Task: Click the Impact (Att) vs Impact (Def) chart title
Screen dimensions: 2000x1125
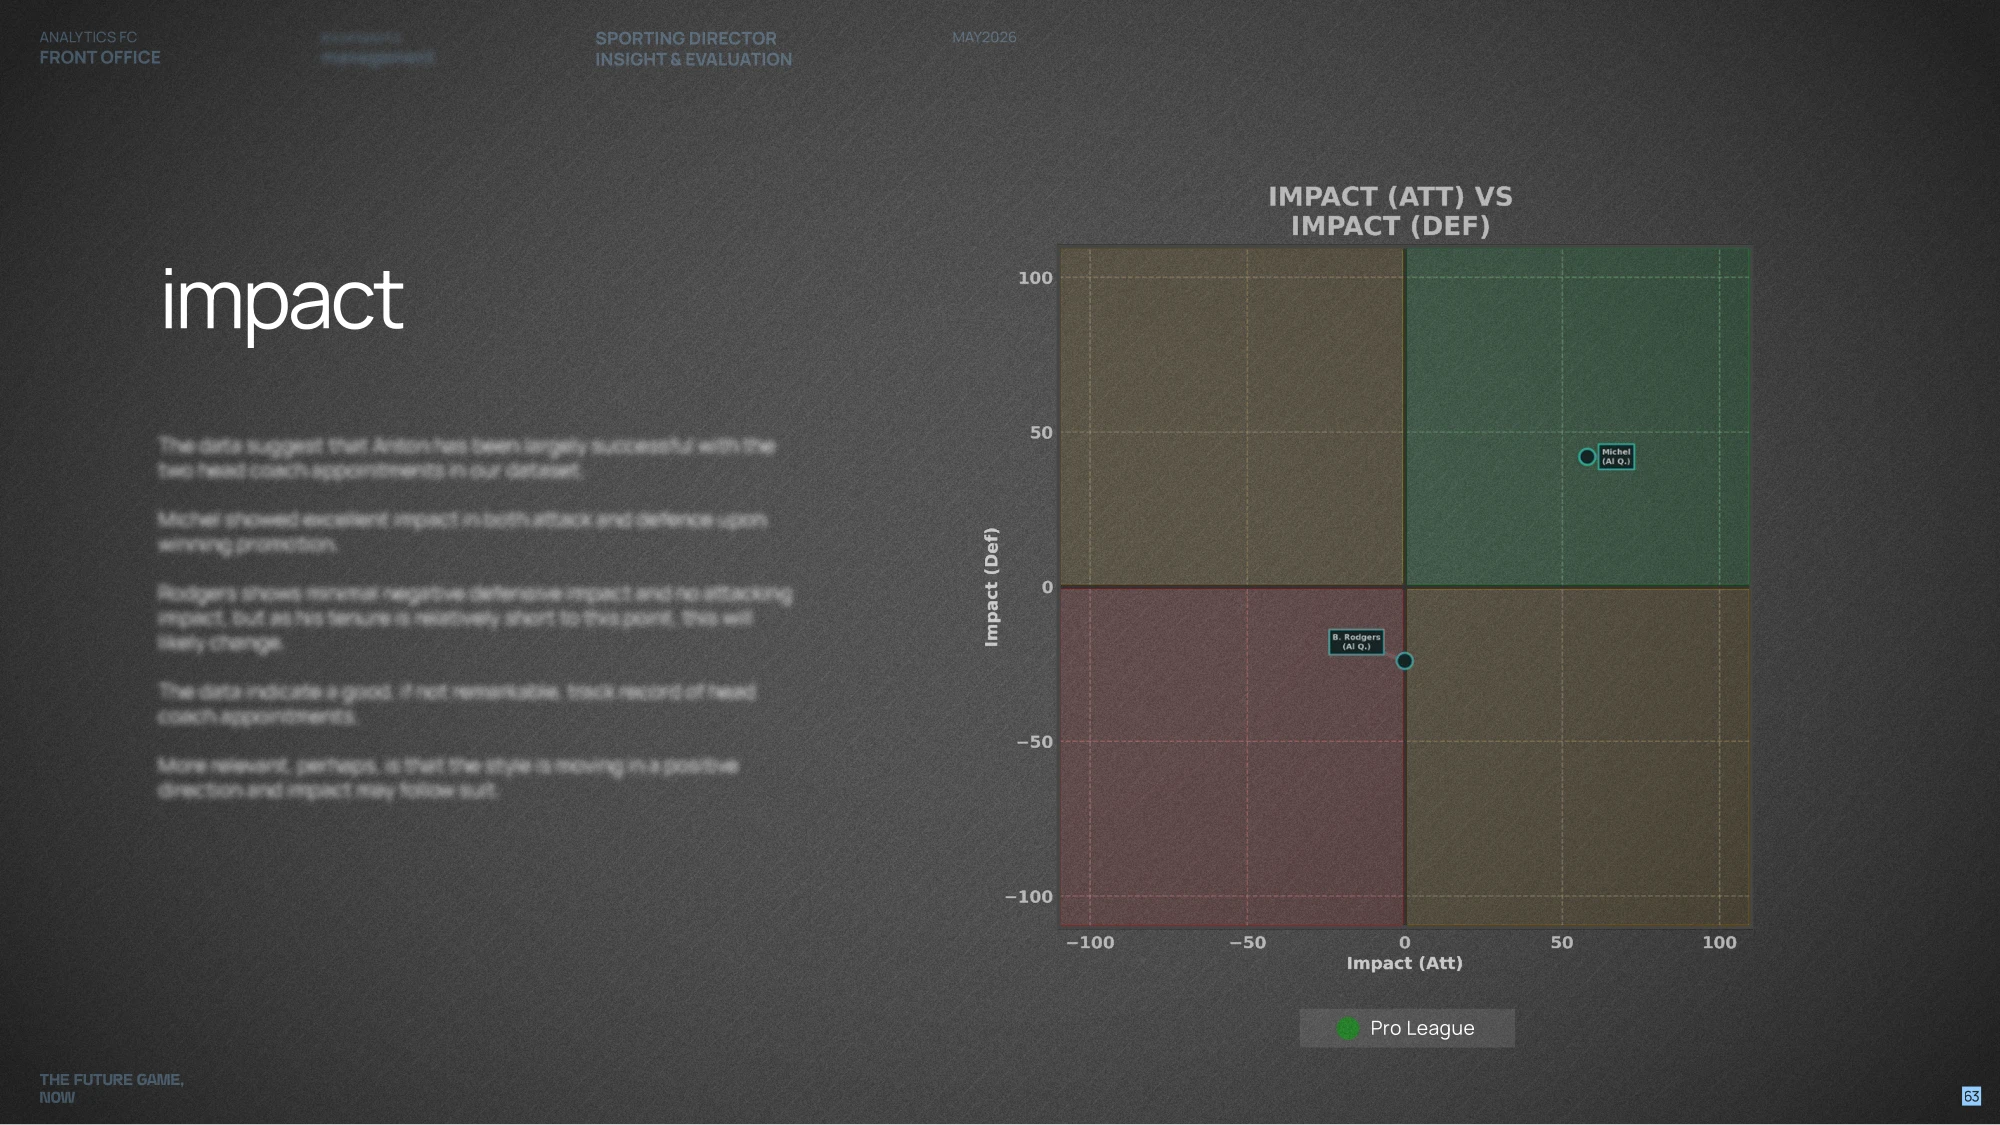Action: [1390, 211]
